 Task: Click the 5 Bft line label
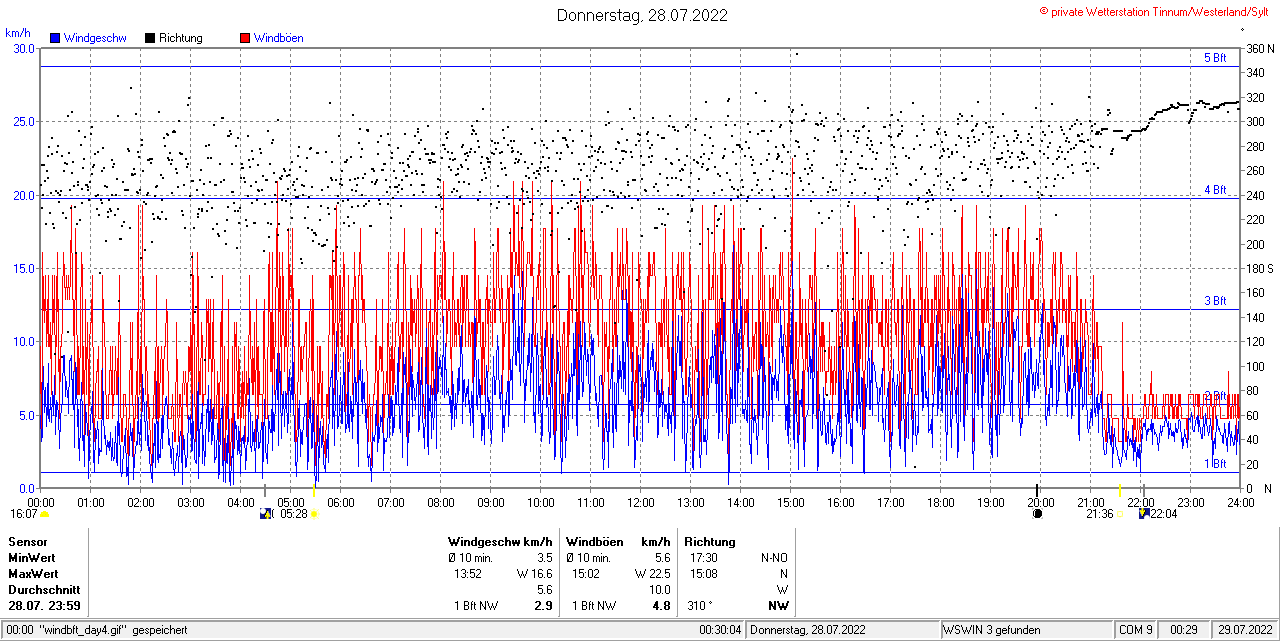(1215, 58)
